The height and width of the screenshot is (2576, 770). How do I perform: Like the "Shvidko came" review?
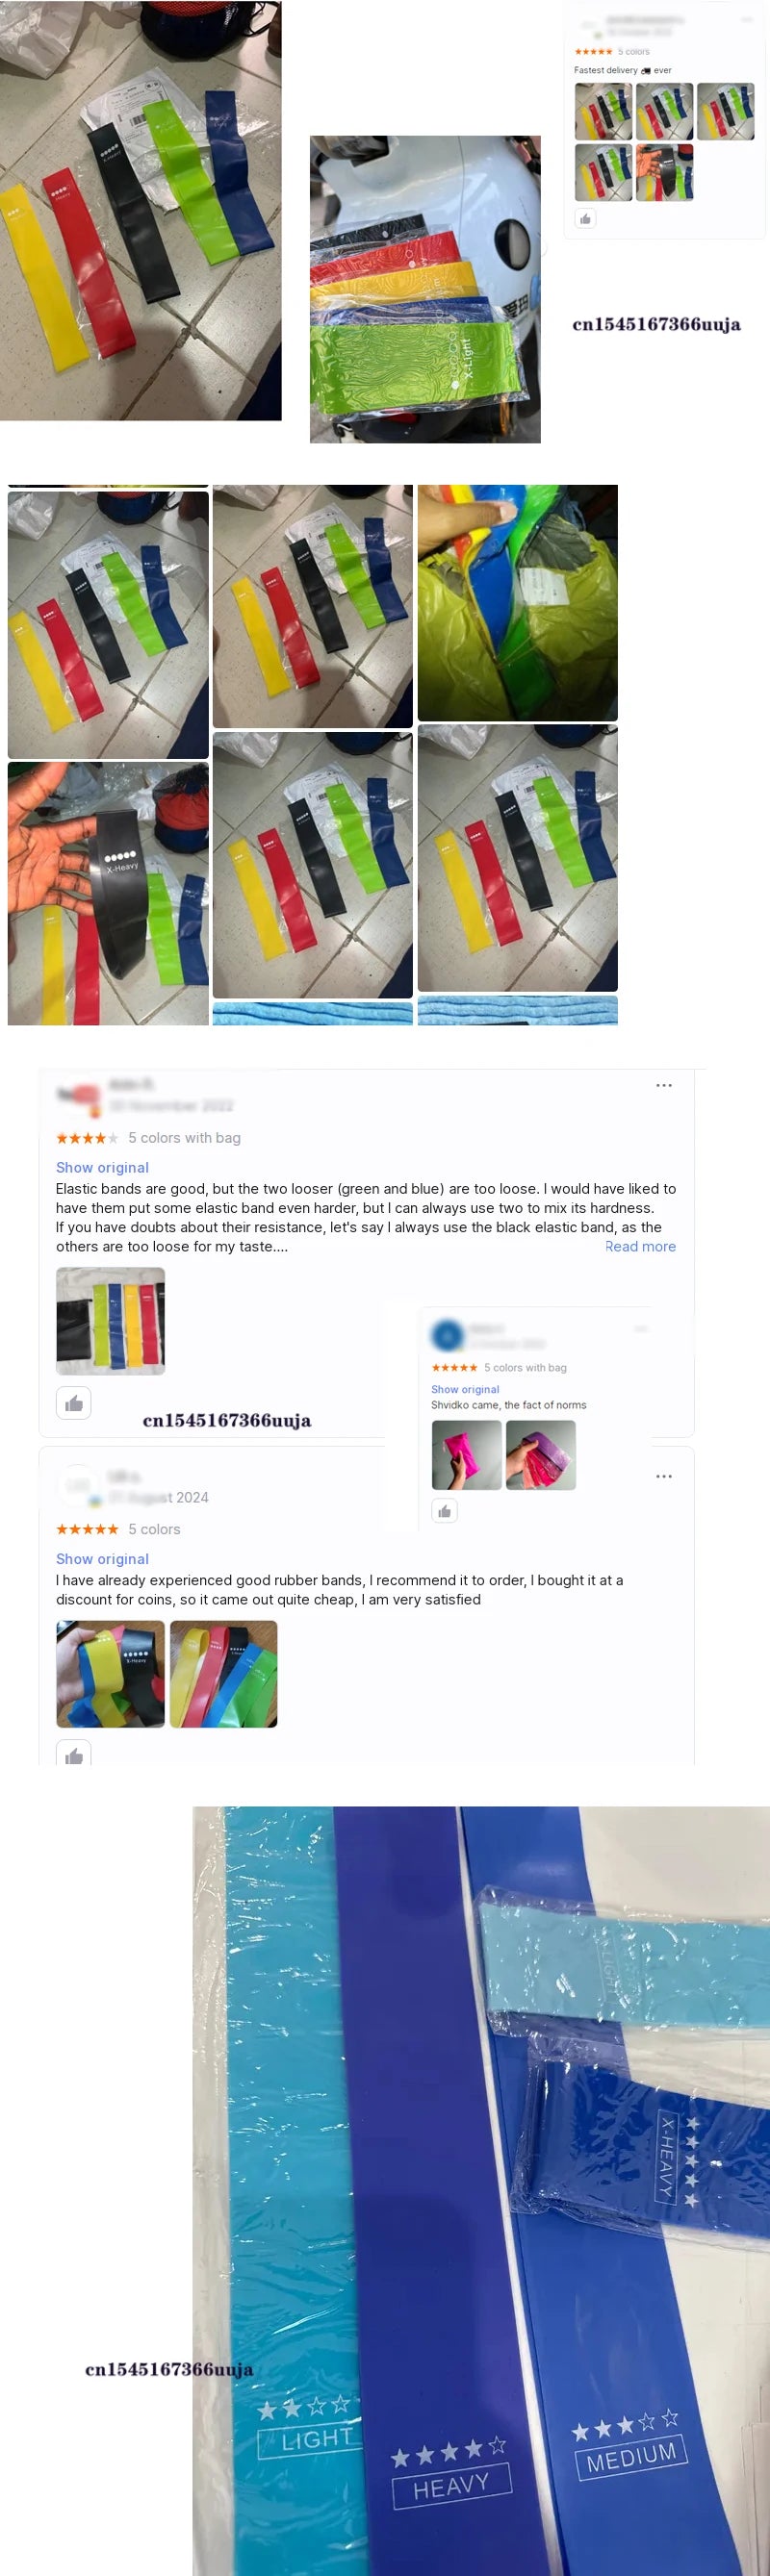(444, 1510)
